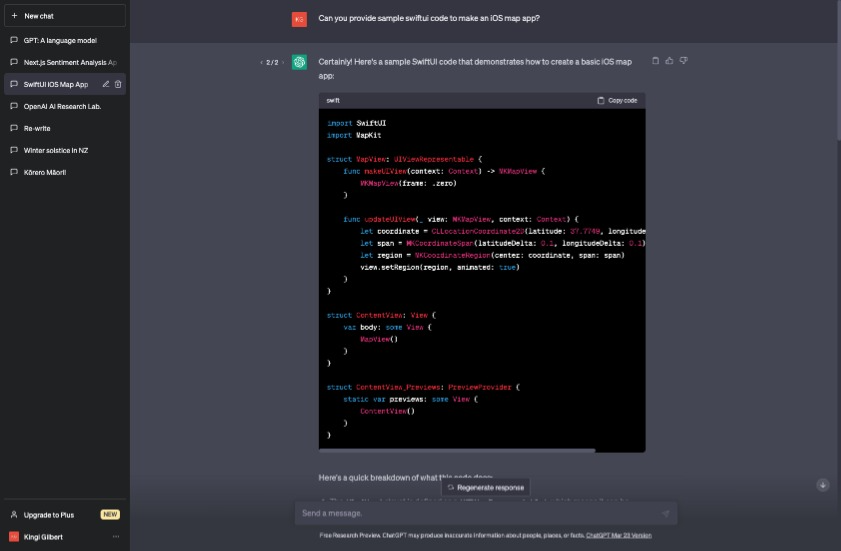Click the 'MKMapView(frame: .zero)' code line
This screenshot has height=551, width=841.
pos(408,183)
